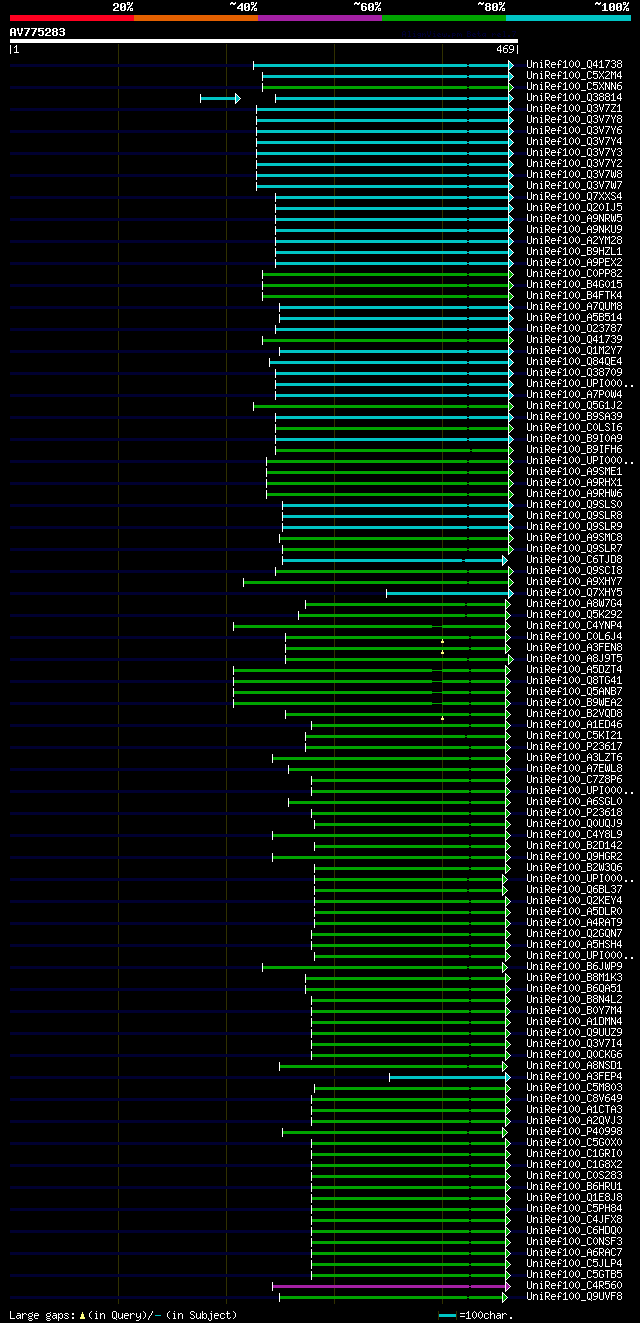The height and width of the screenshot is (1323, 640).
Task: Open hit UniRef100_P40998
Action: [574, 1131]
